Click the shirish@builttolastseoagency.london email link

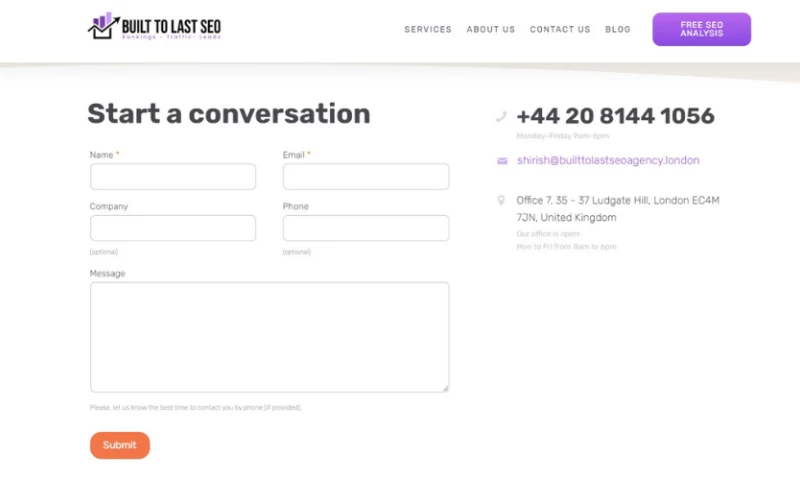[608, 160]
